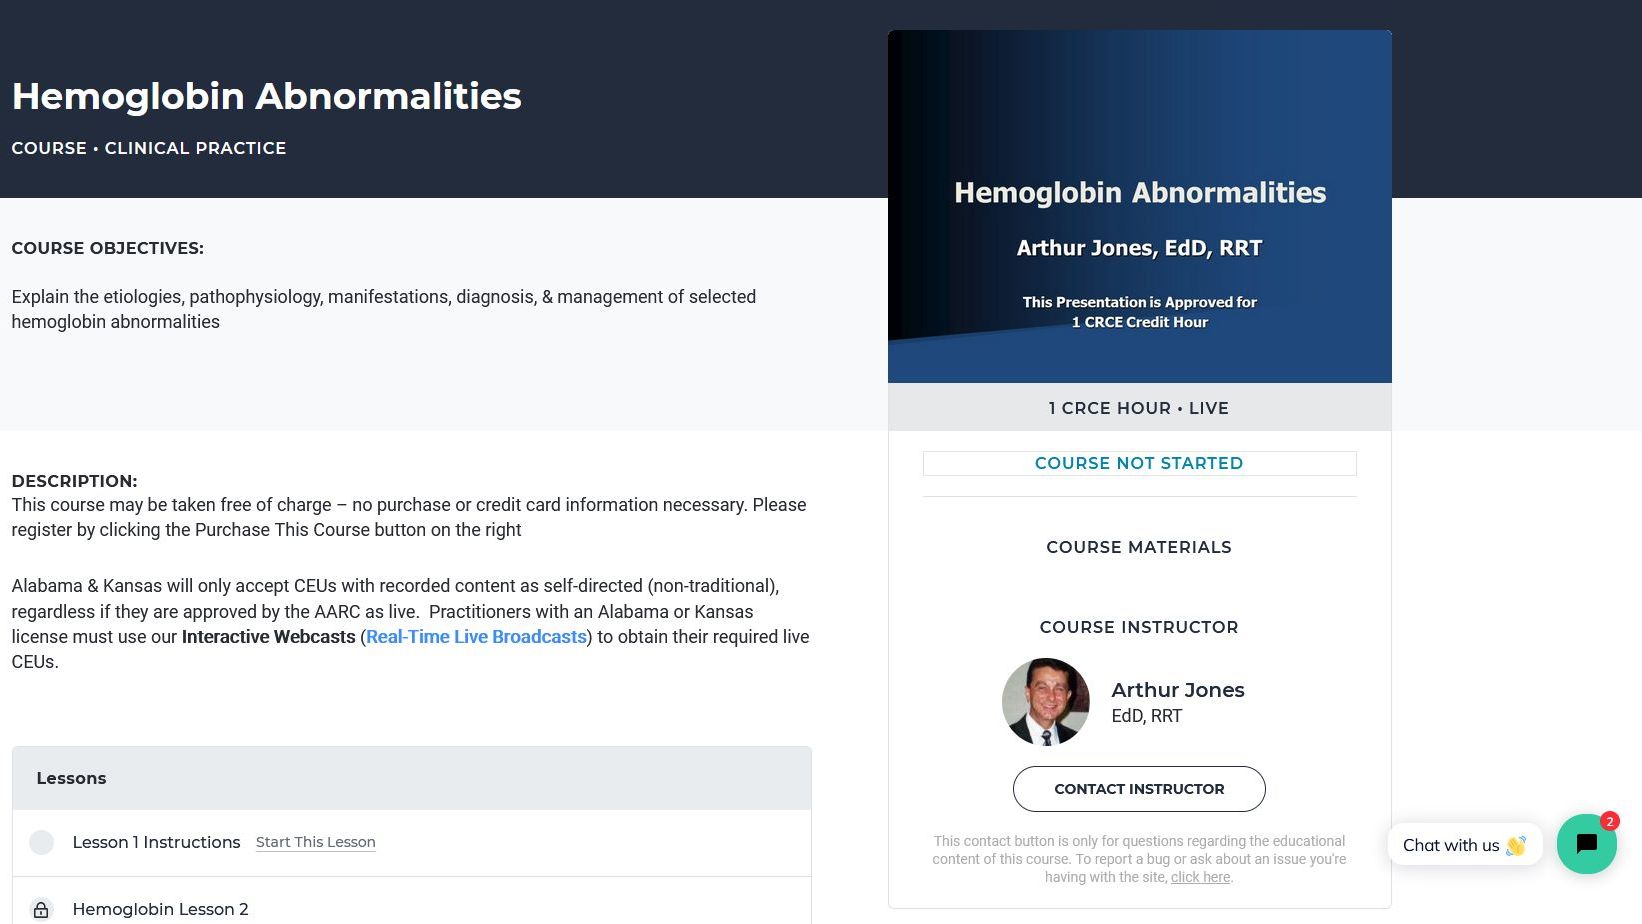
Task: Toggle the Lesson 1 completion circle
Action: point(41,843)
